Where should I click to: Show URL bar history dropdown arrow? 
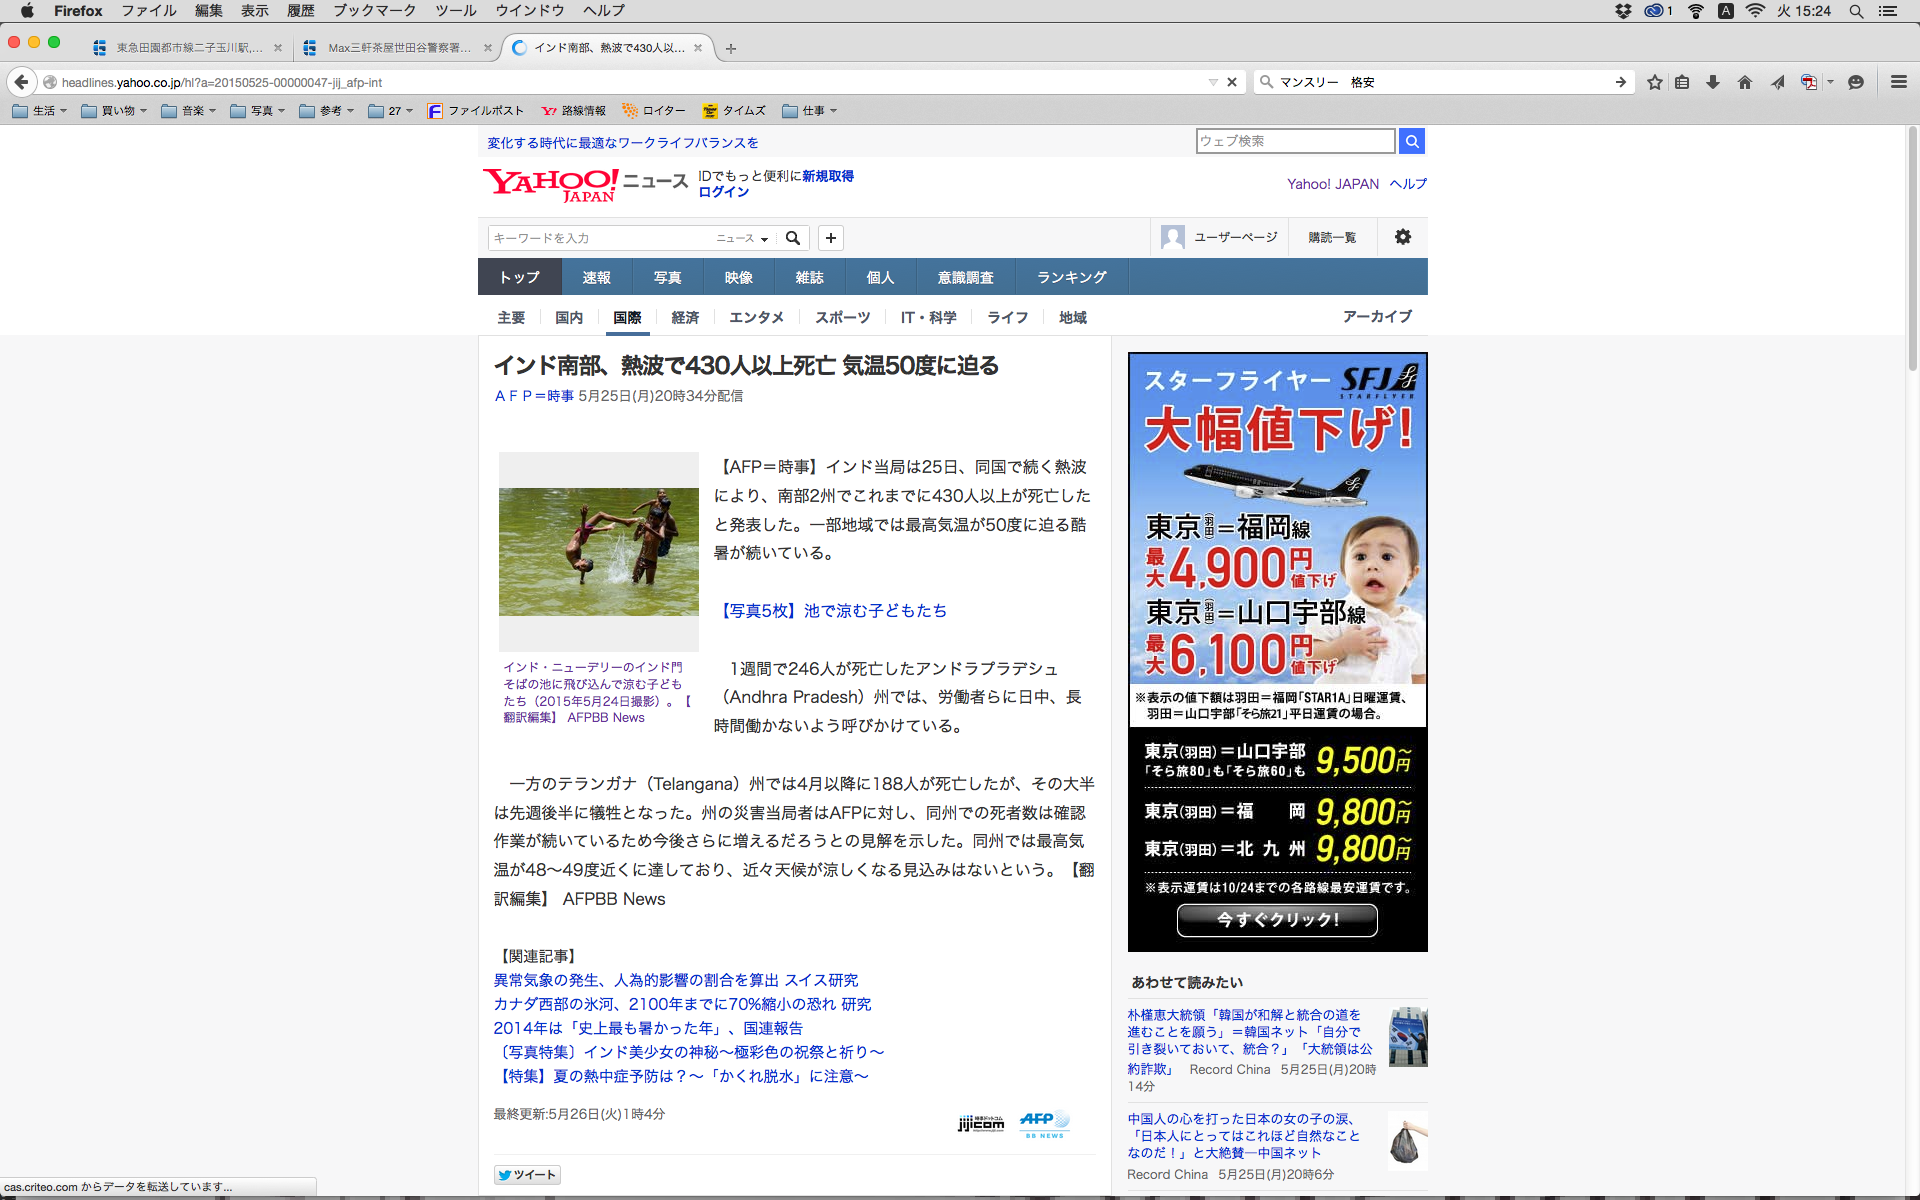1213,82
